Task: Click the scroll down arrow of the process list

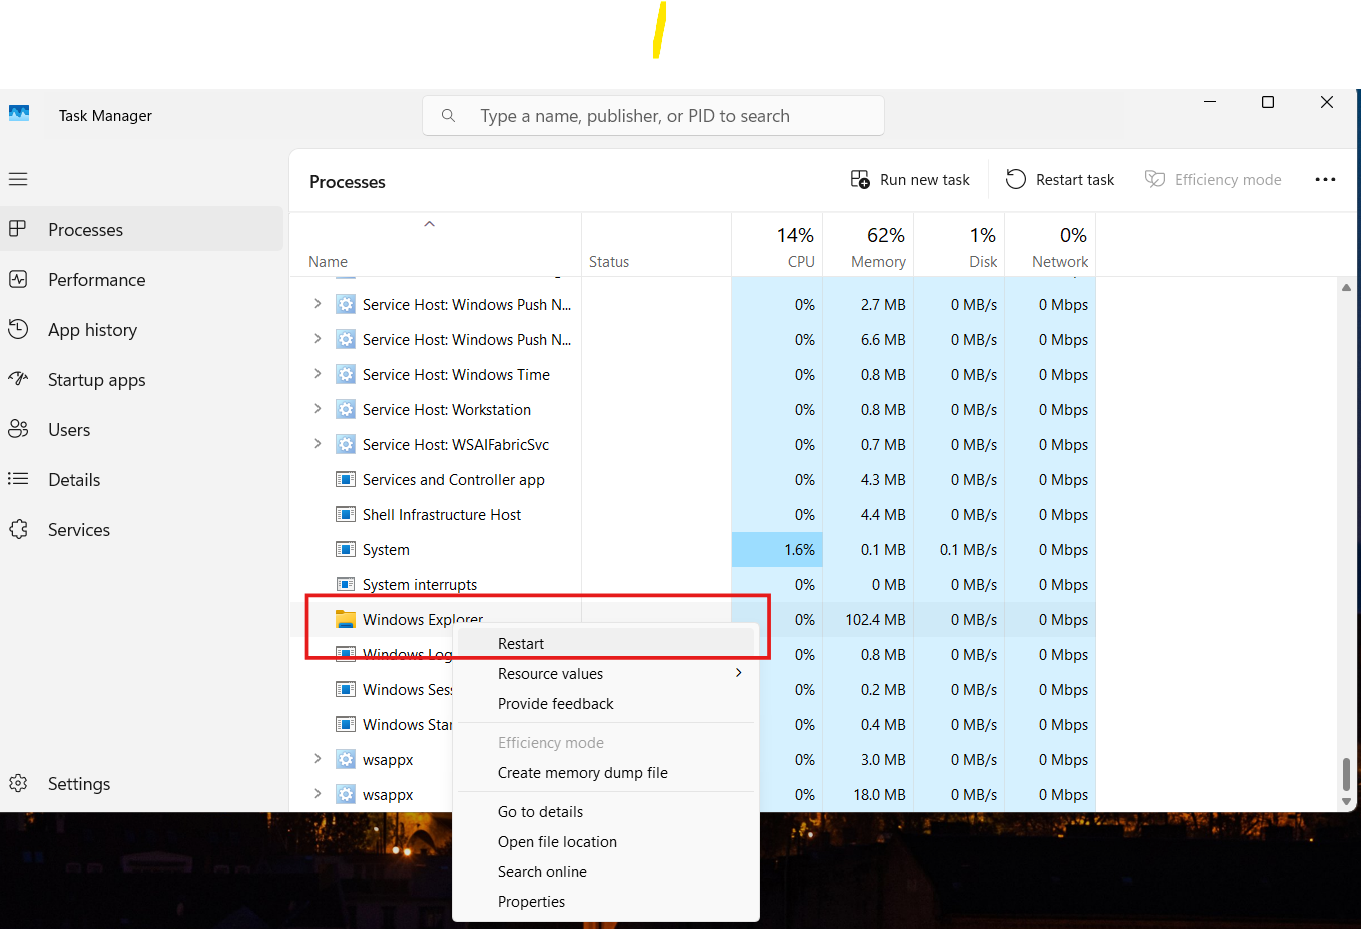Action: [x=1346, y=801]
